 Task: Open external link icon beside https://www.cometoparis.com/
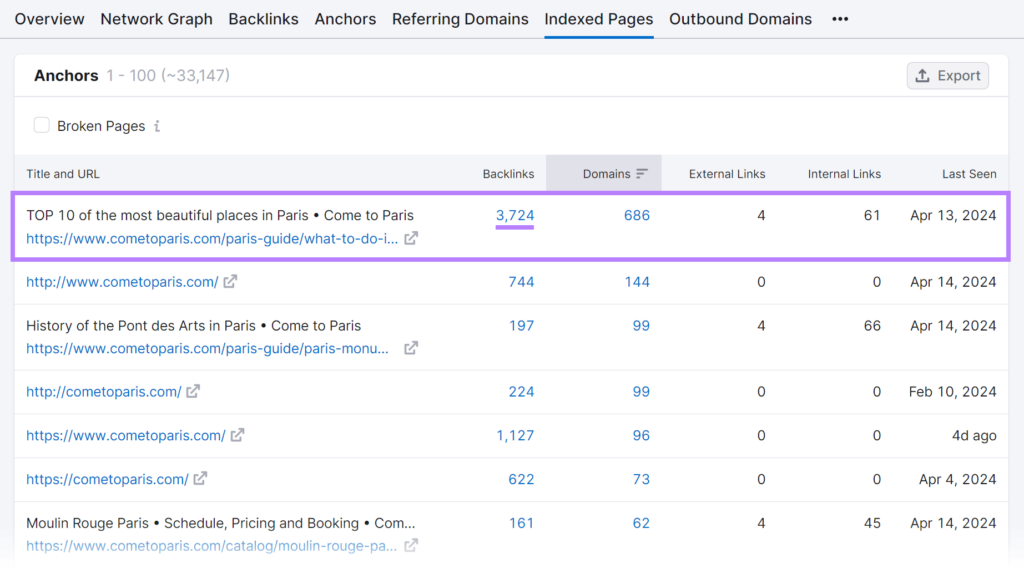pyautogui.click(x=238, y=435)
